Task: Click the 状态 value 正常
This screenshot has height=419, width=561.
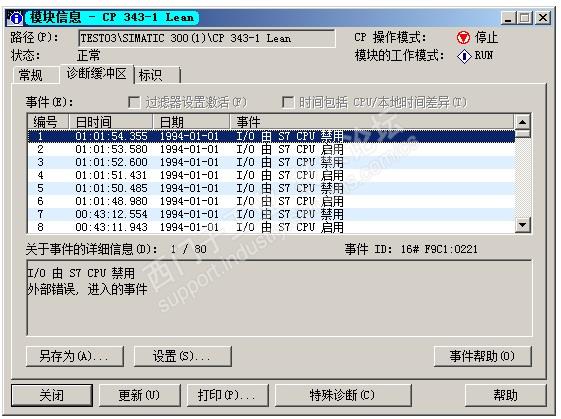Action: coord(89,56)
